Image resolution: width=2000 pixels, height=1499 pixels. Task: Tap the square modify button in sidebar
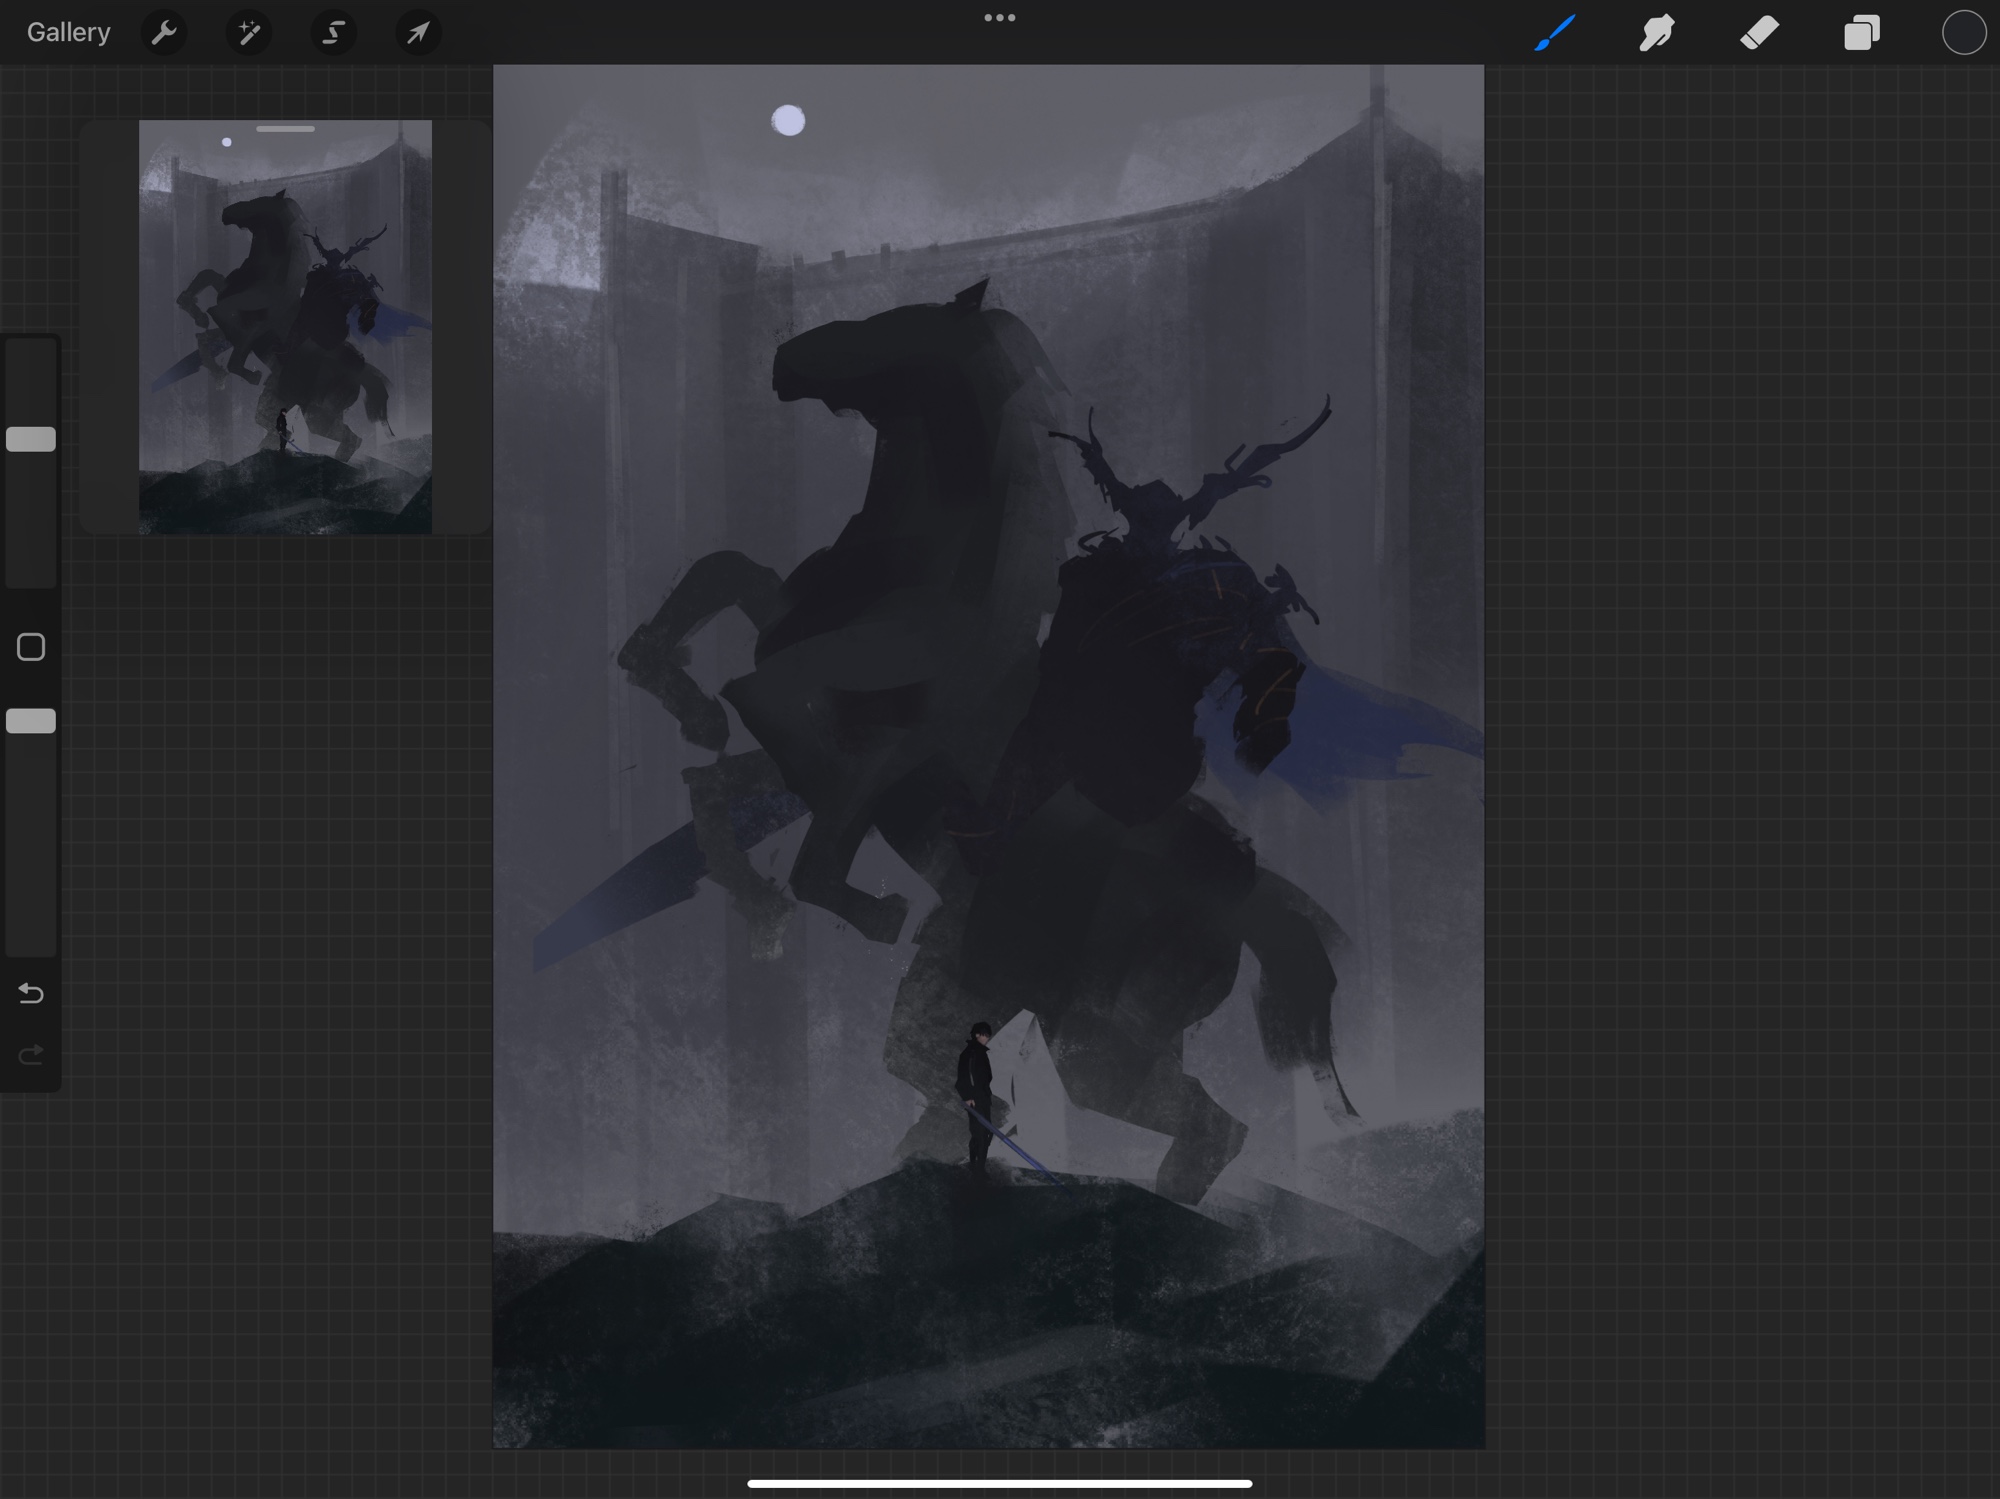point(31,647)
